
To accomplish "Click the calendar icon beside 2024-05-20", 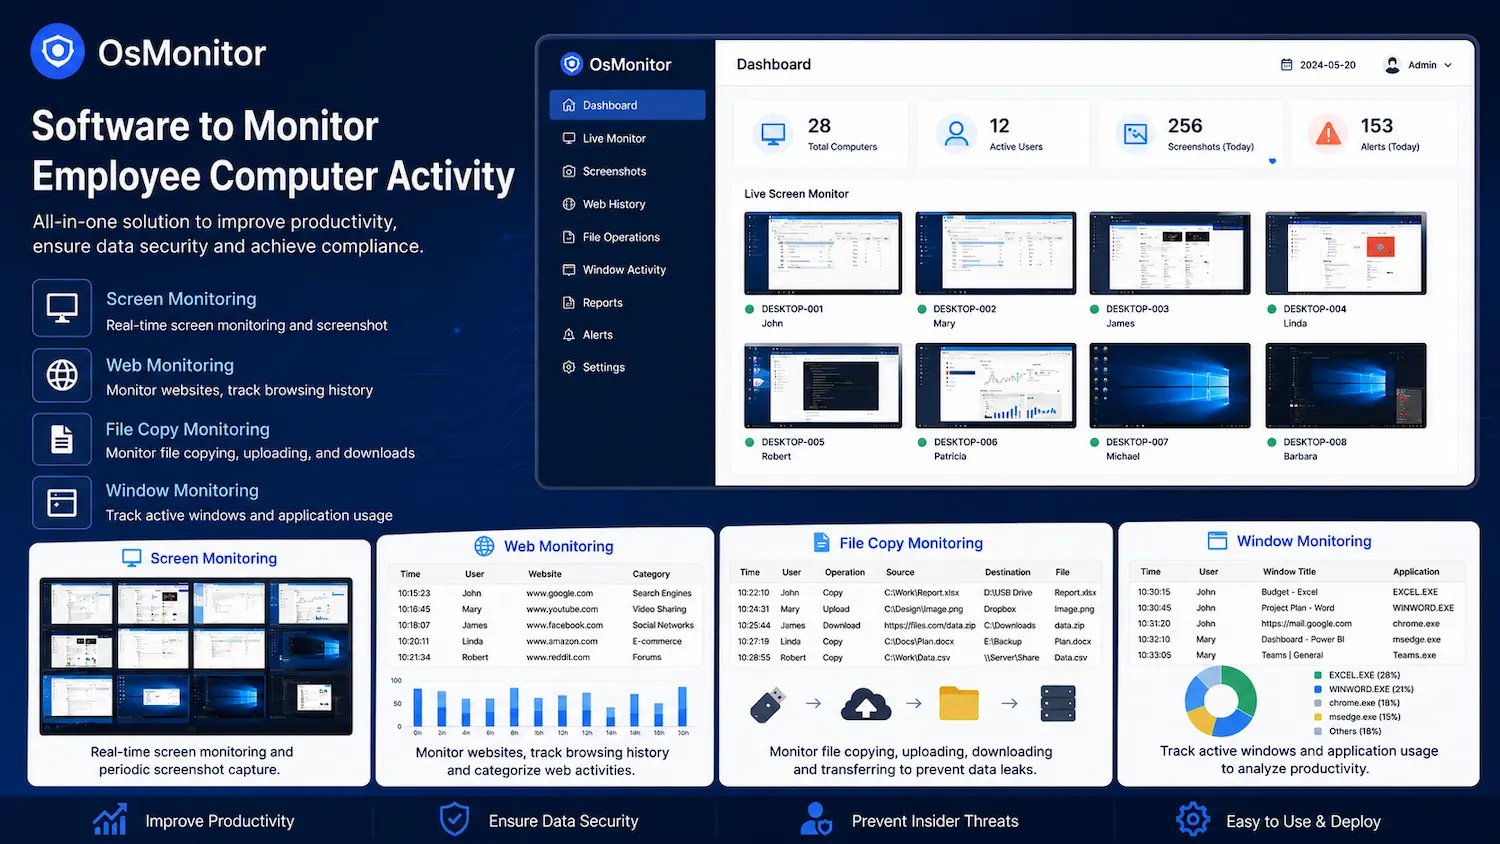I will (1286, 65).
